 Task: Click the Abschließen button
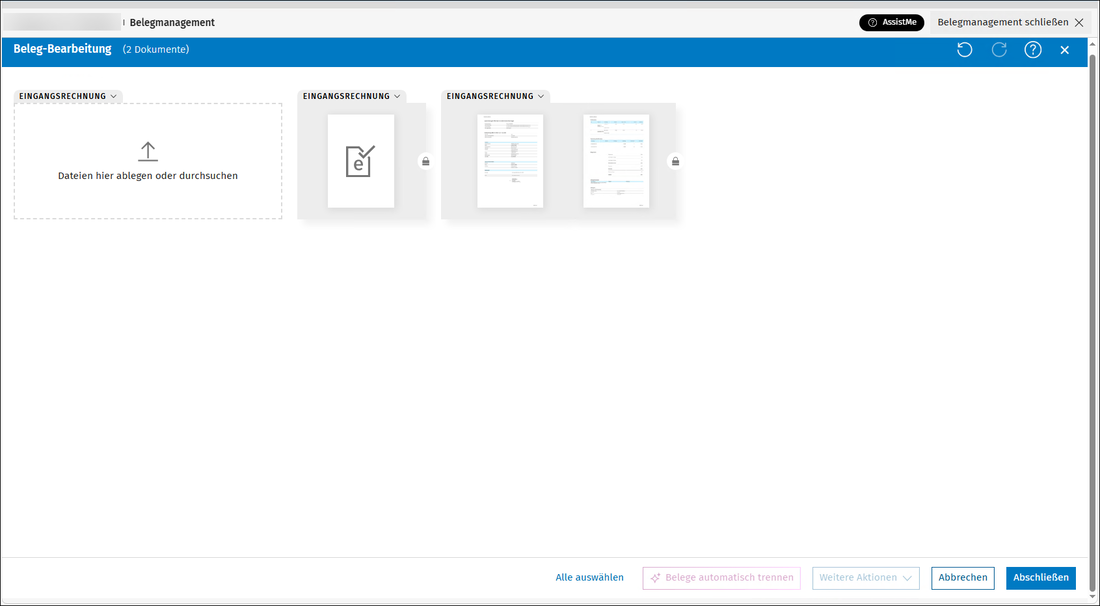(x=1040, y=578)
